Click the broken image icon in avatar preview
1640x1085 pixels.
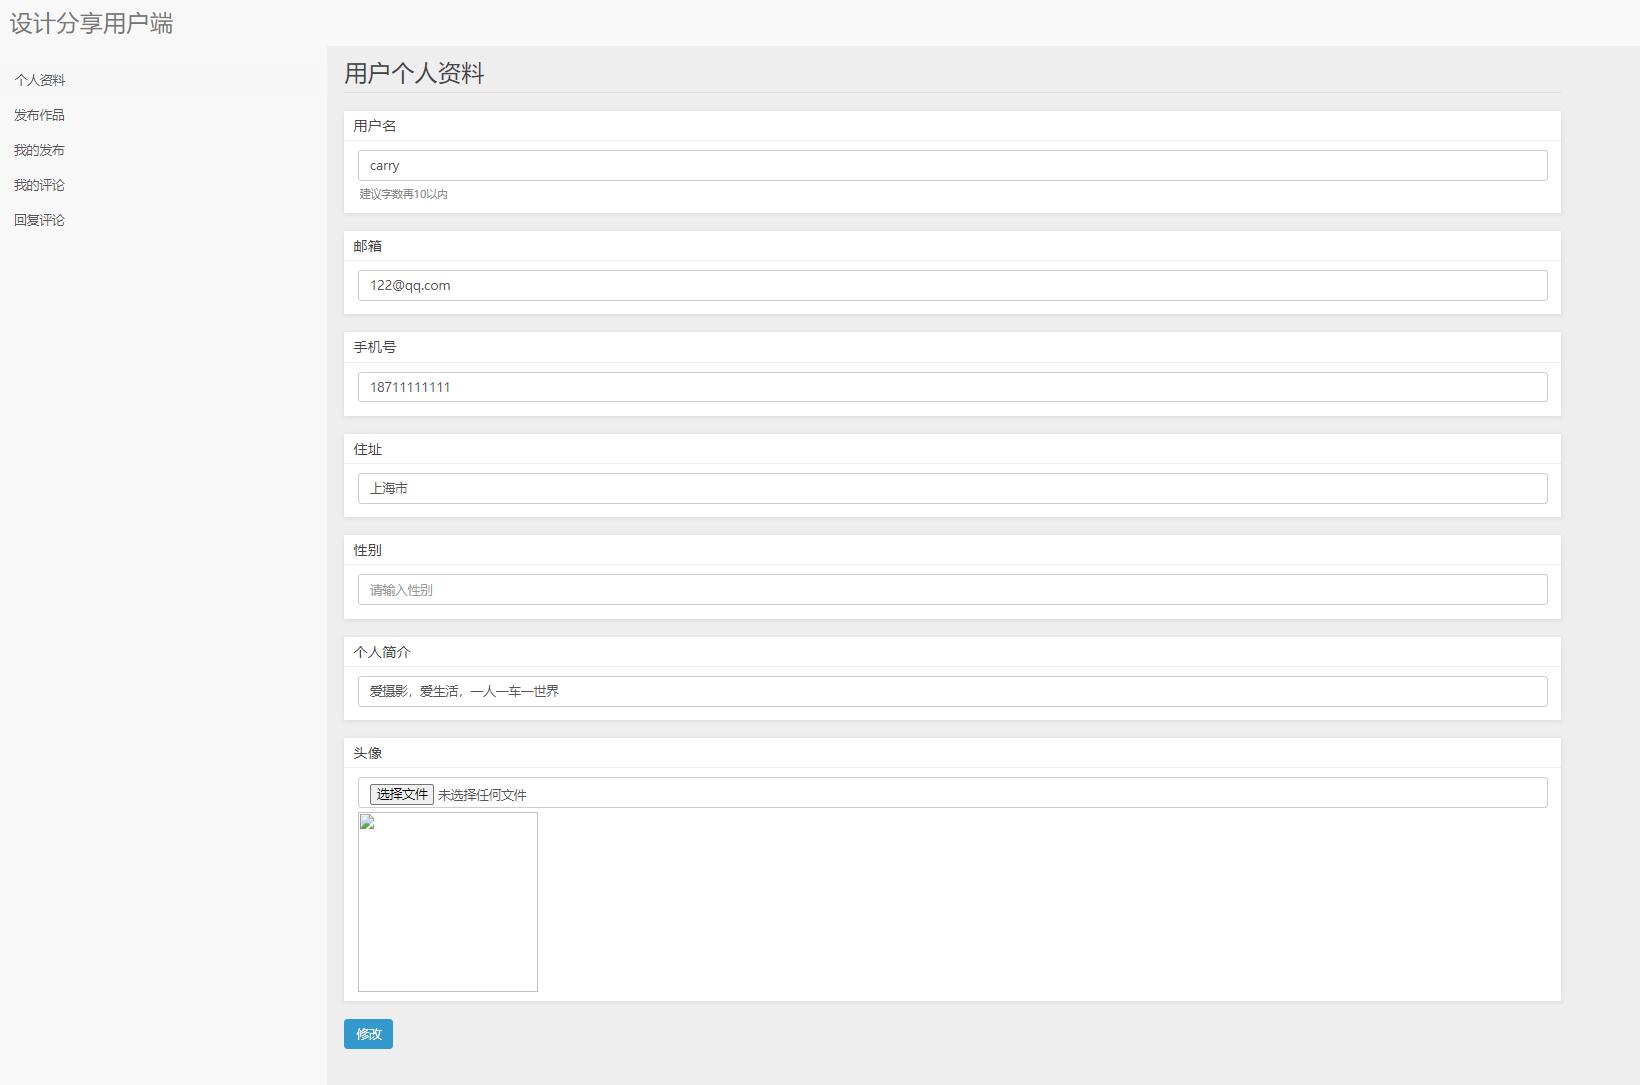click(x=367, y=822)
